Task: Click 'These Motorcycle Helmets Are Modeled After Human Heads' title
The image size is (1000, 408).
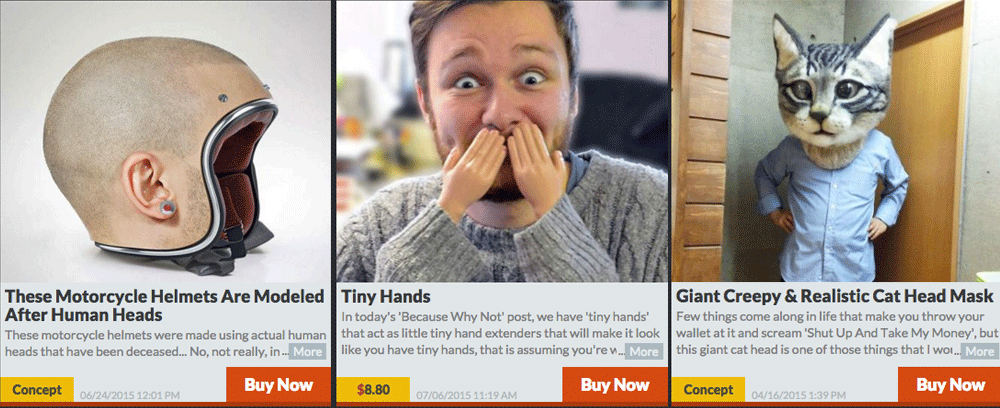Action: (165, 305)
